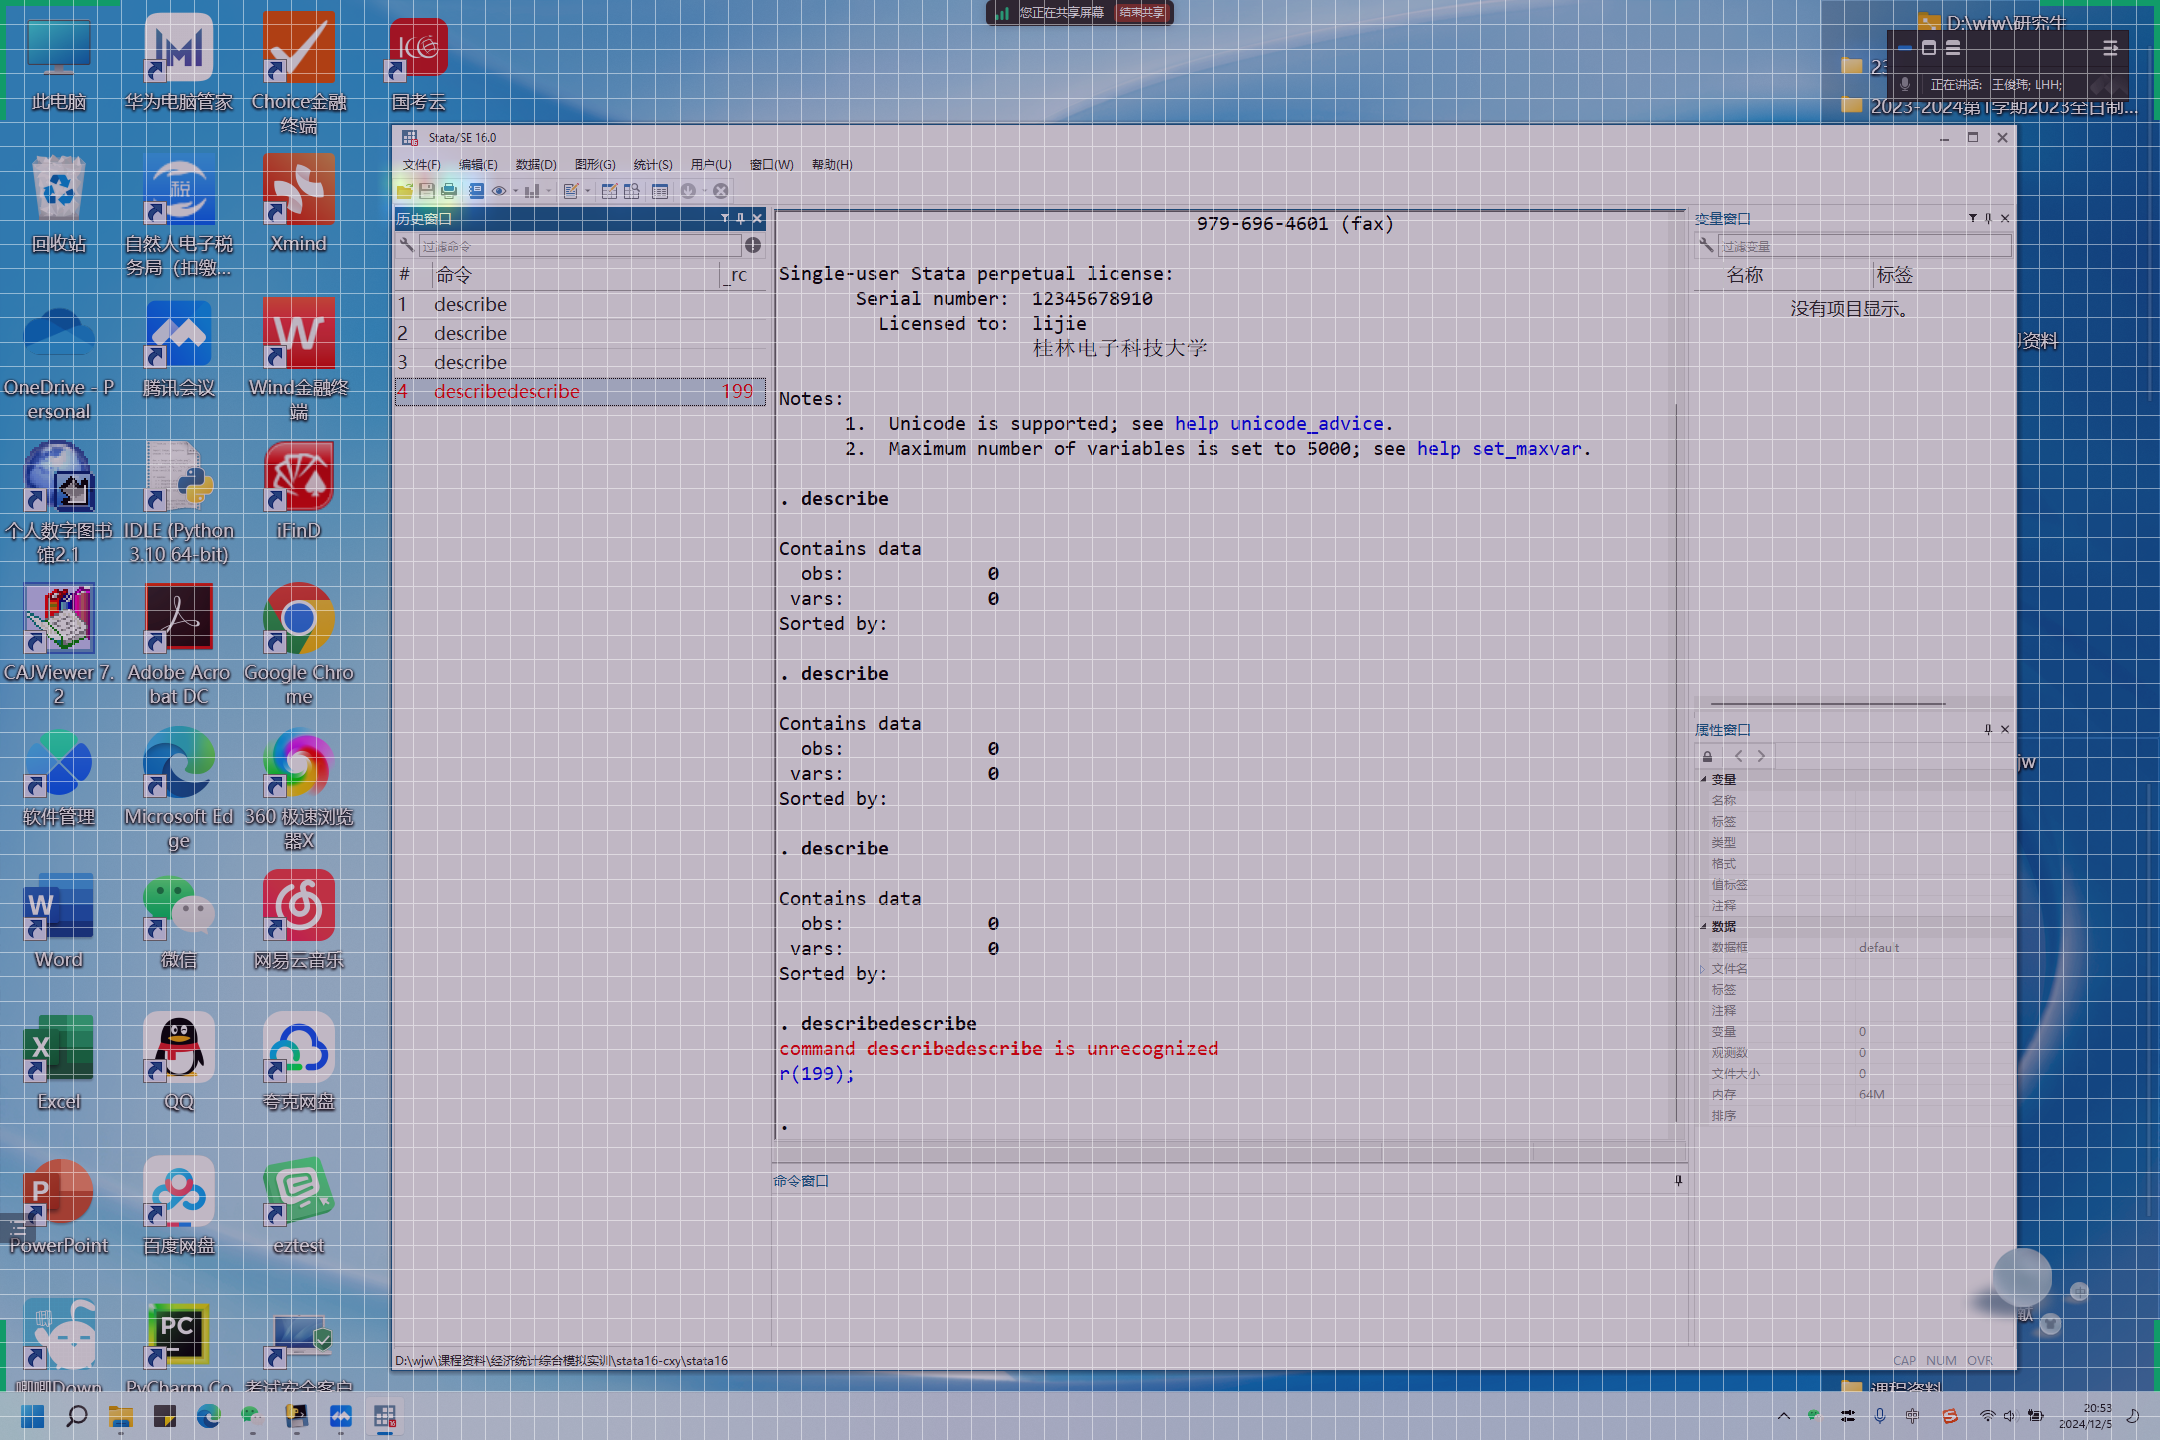Image resolution: width=2160 pixels, height=1440 pixels.
Task: Toggle the pin on the history window
Action: pyautogui.click(x=741, y=218)
